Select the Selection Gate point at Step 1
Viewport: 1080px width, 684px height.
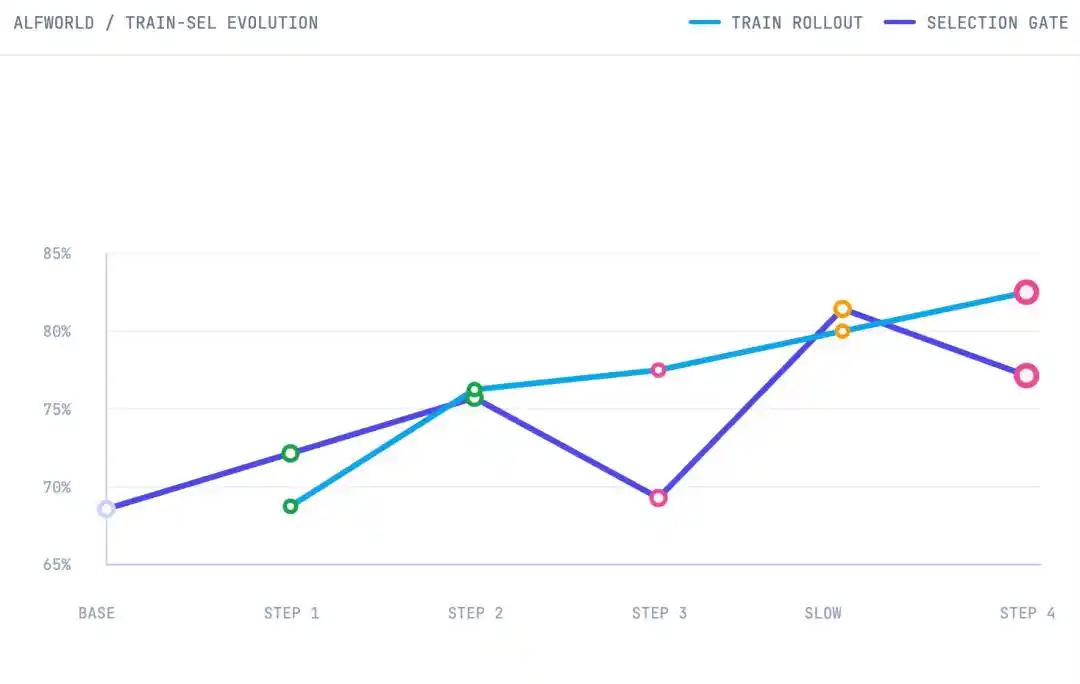click(x=291, y=453)
